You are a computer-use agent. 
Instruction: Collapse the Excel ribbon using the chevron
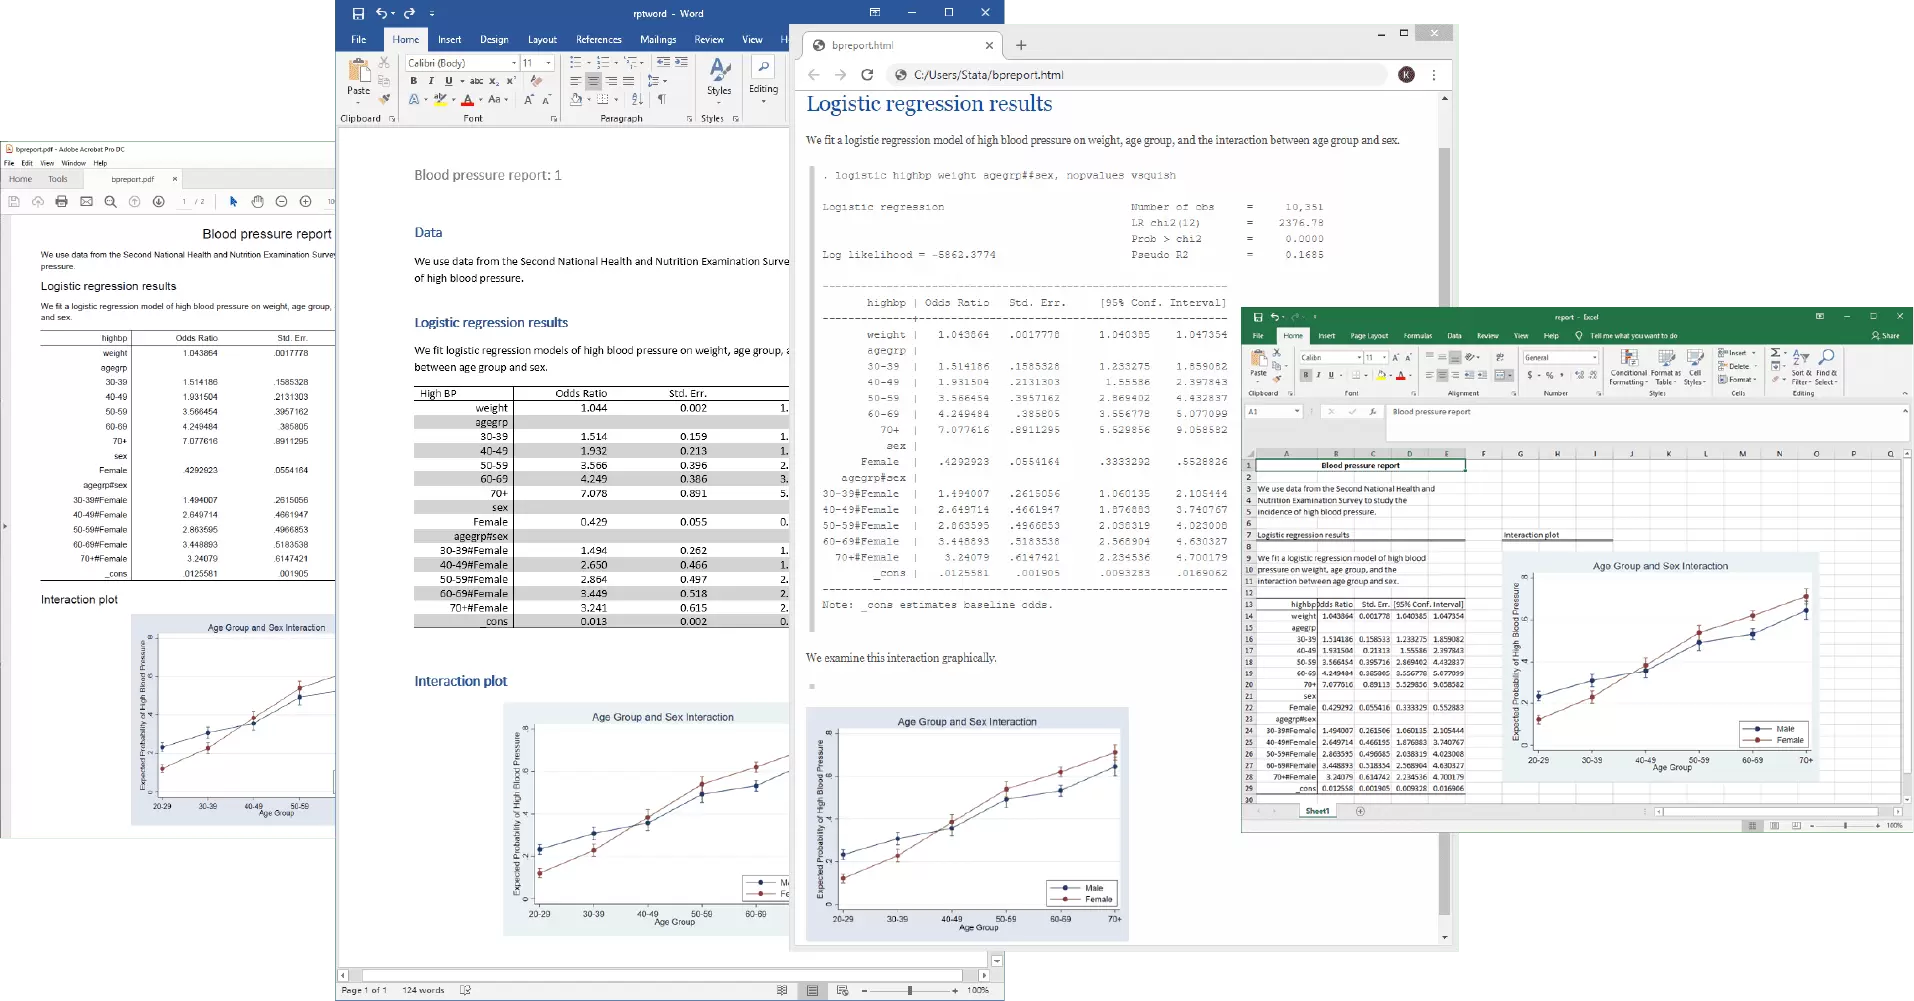point(1904,394)
